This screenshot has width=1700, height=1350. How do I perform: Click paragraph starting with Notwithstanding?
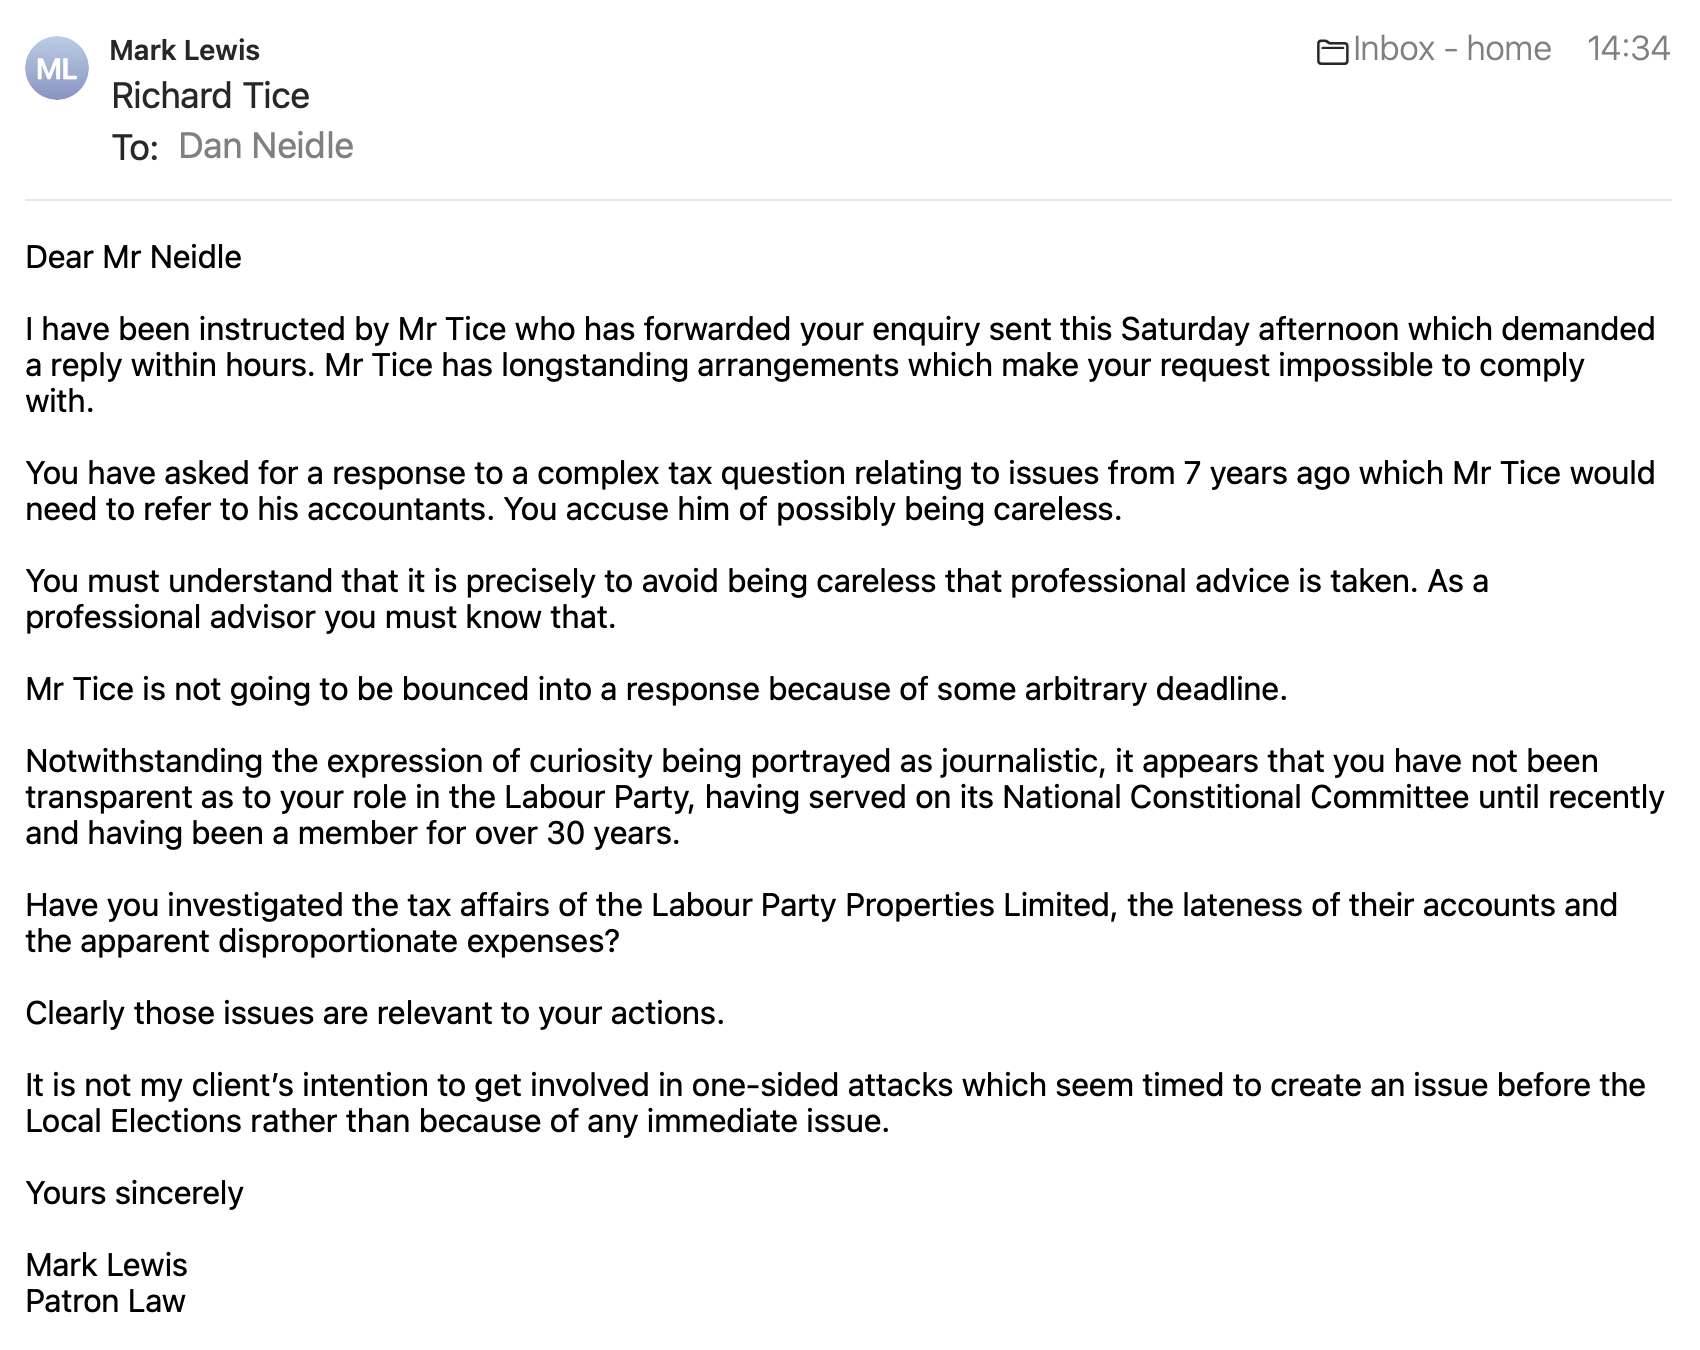pyautogui.click(x=800, y=797)
